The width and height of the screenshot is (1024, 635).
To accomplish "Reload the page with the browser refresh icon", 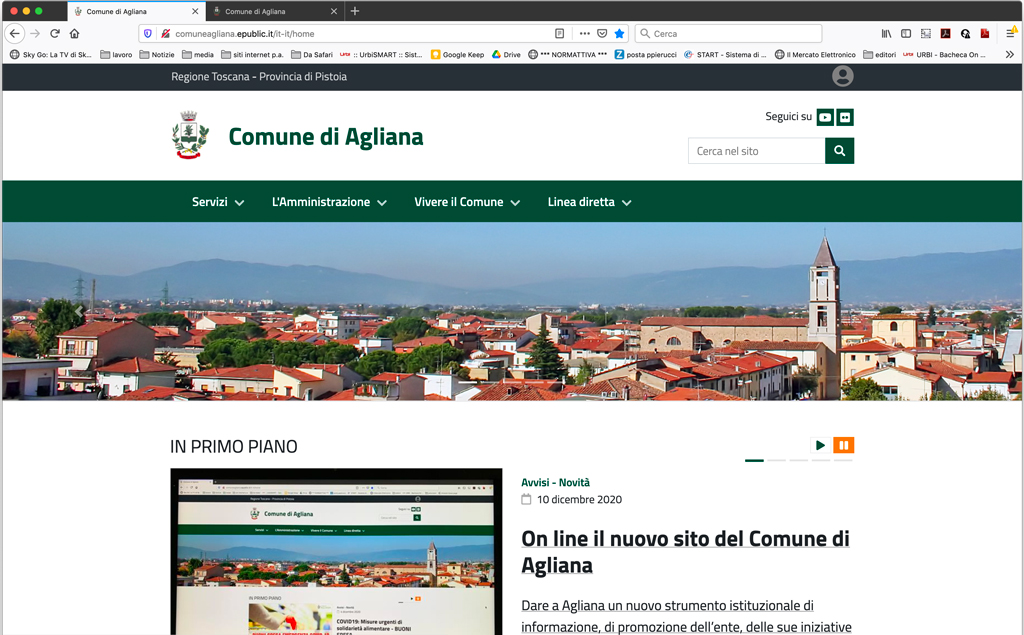I will pyautogui.click(x=54, y=33).
